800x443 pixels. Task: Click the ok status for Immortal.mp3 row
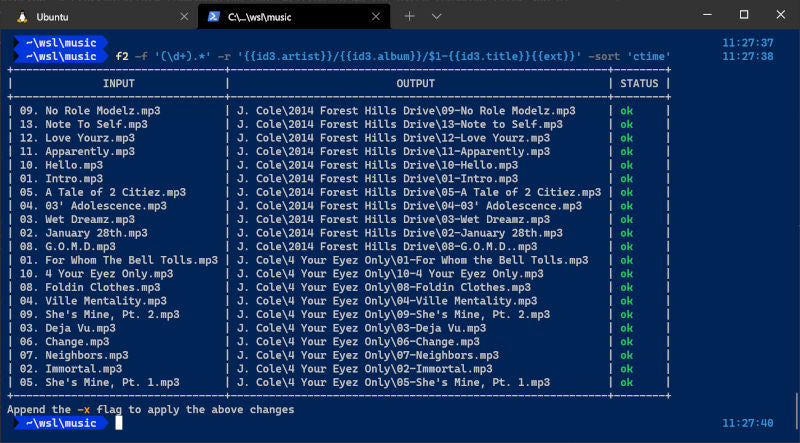tap(627, 369)
